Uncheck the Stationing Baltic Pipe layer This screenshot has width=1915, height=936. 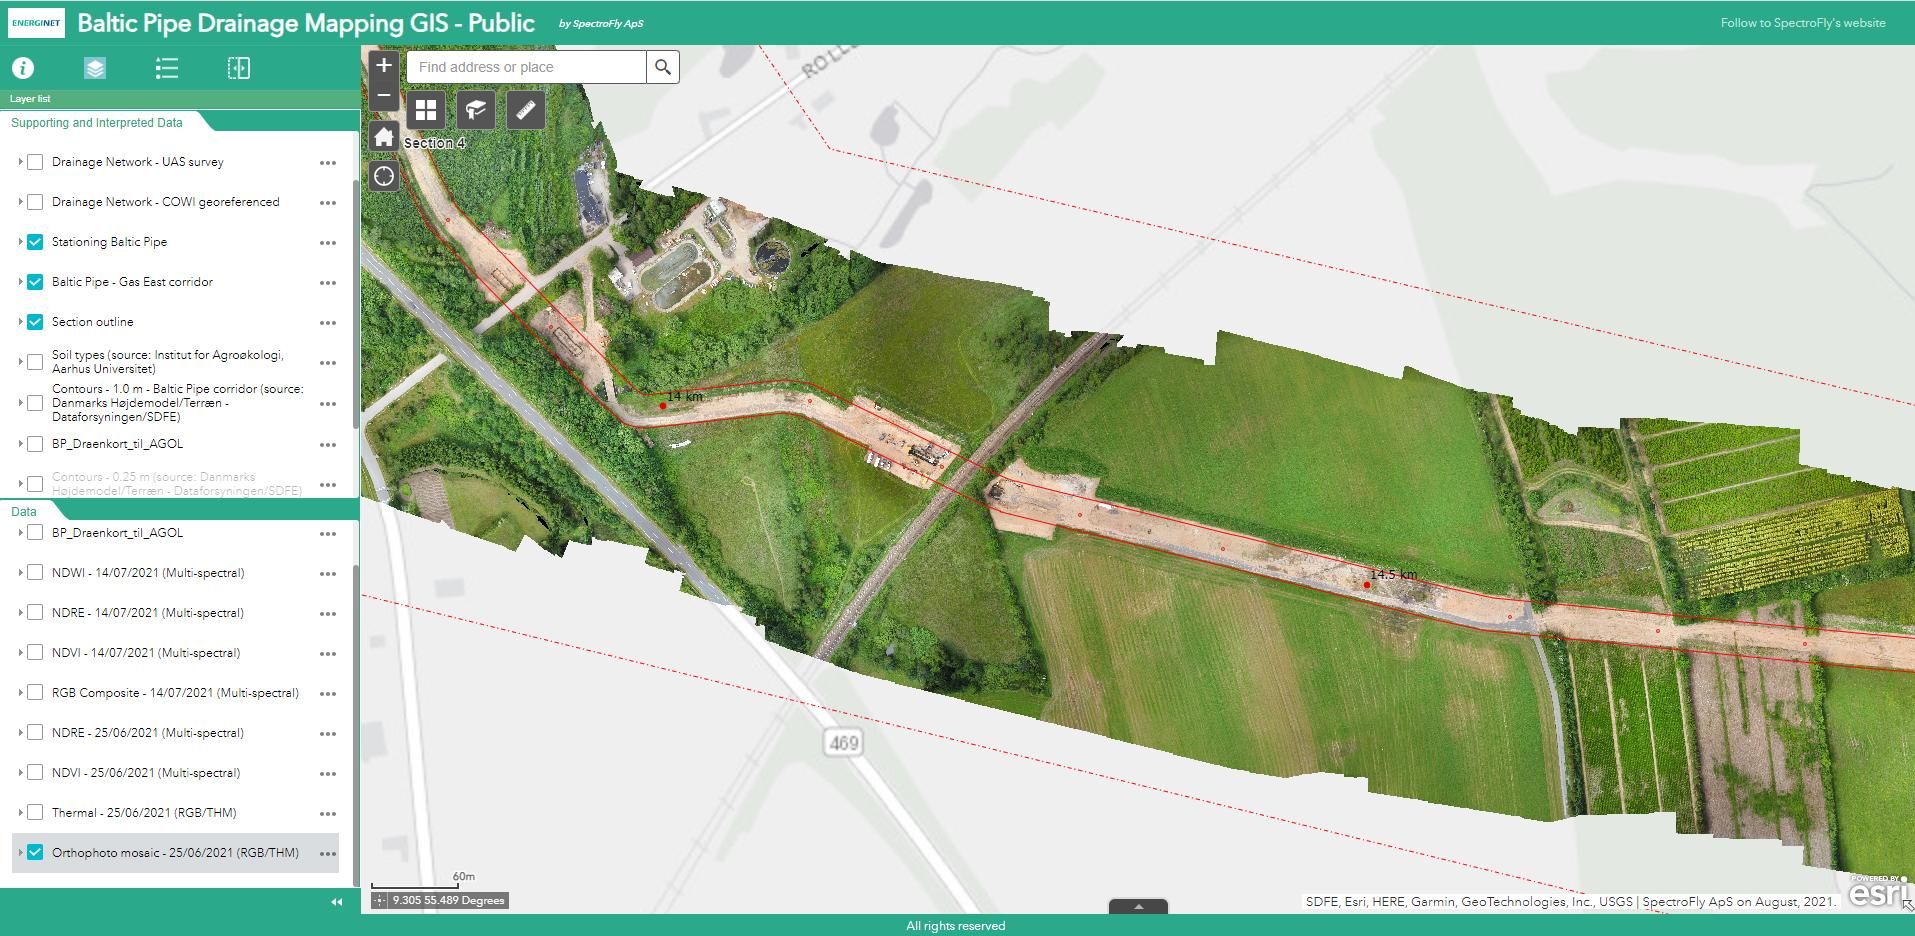(35, 242)
